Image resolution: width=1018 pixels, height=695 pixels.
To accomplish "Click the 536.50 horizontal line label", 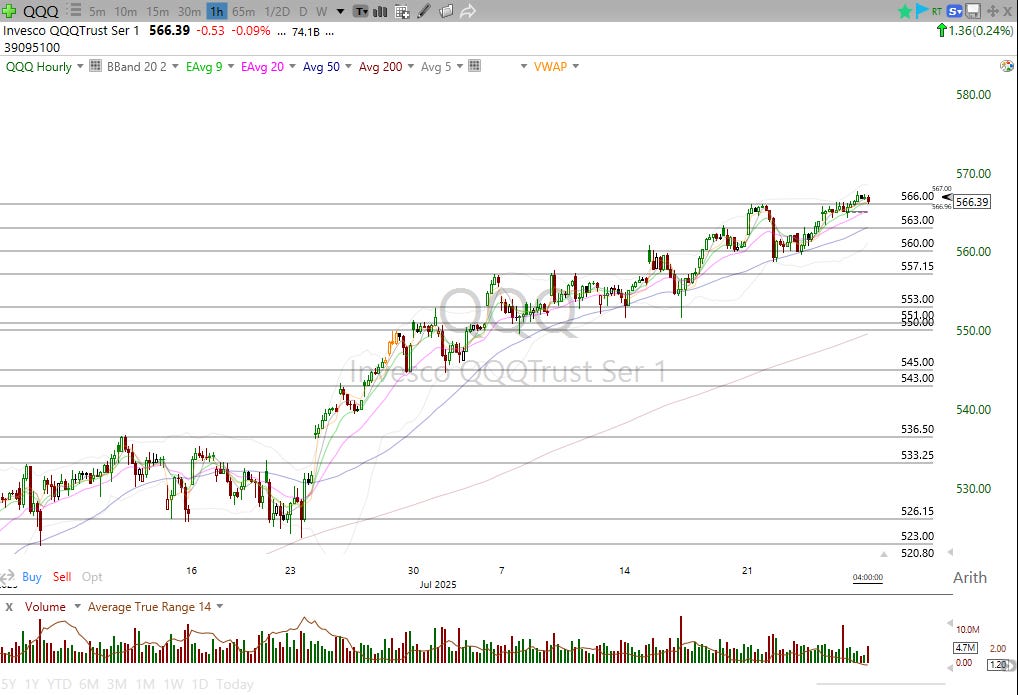I will [917, 429].
